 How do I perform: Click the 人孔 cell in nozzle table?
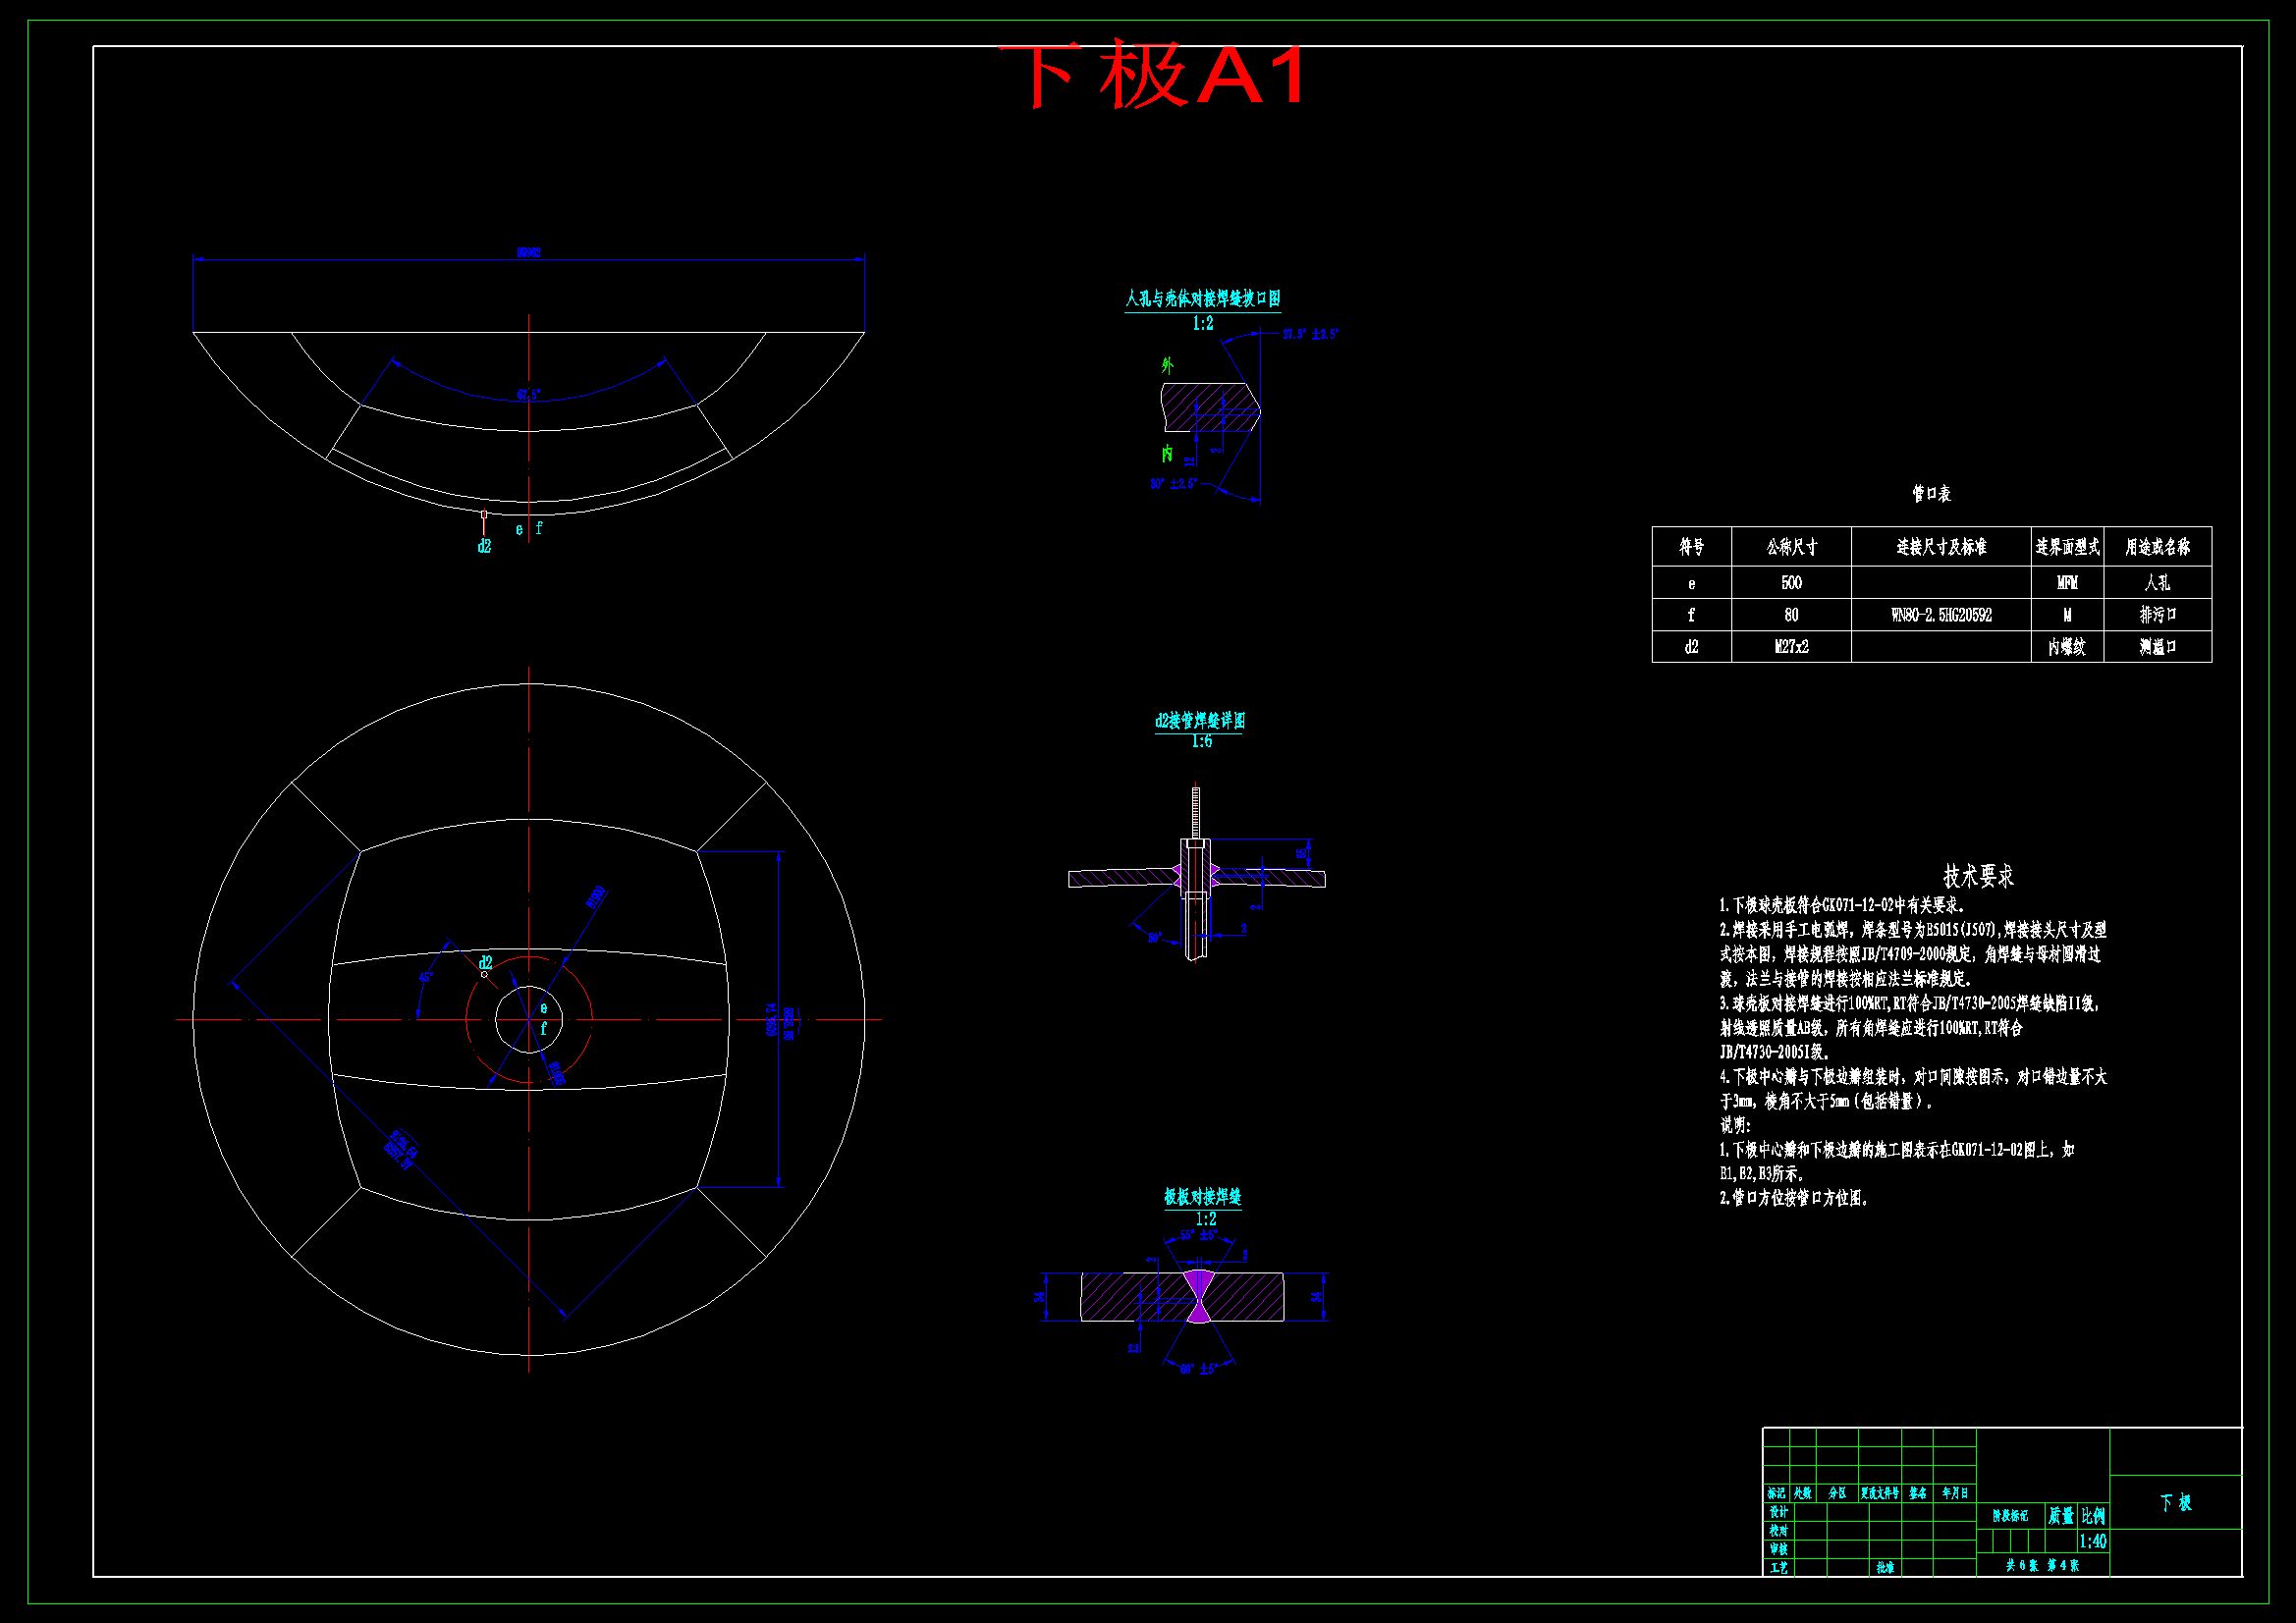(2157, 583)
